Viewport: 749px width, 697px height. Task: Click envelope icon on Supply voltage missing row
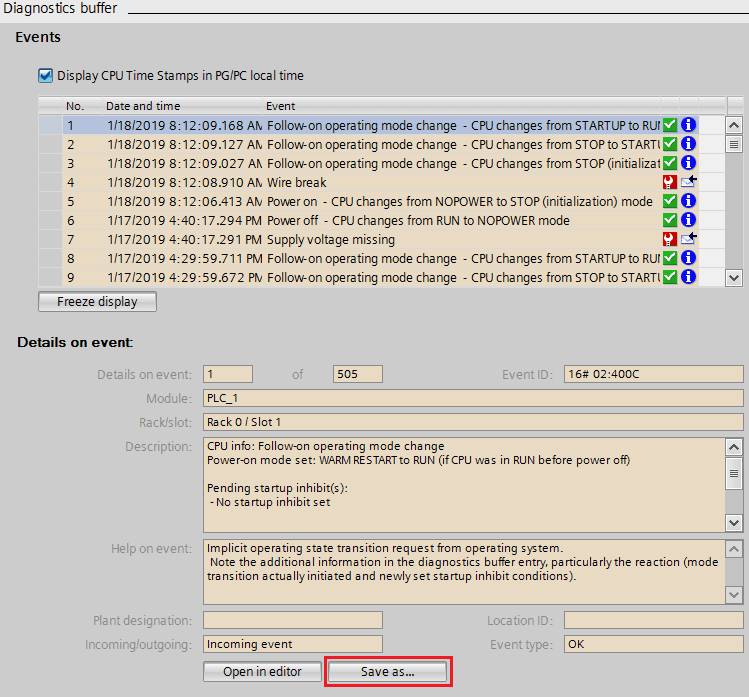(x=688, y=238)
